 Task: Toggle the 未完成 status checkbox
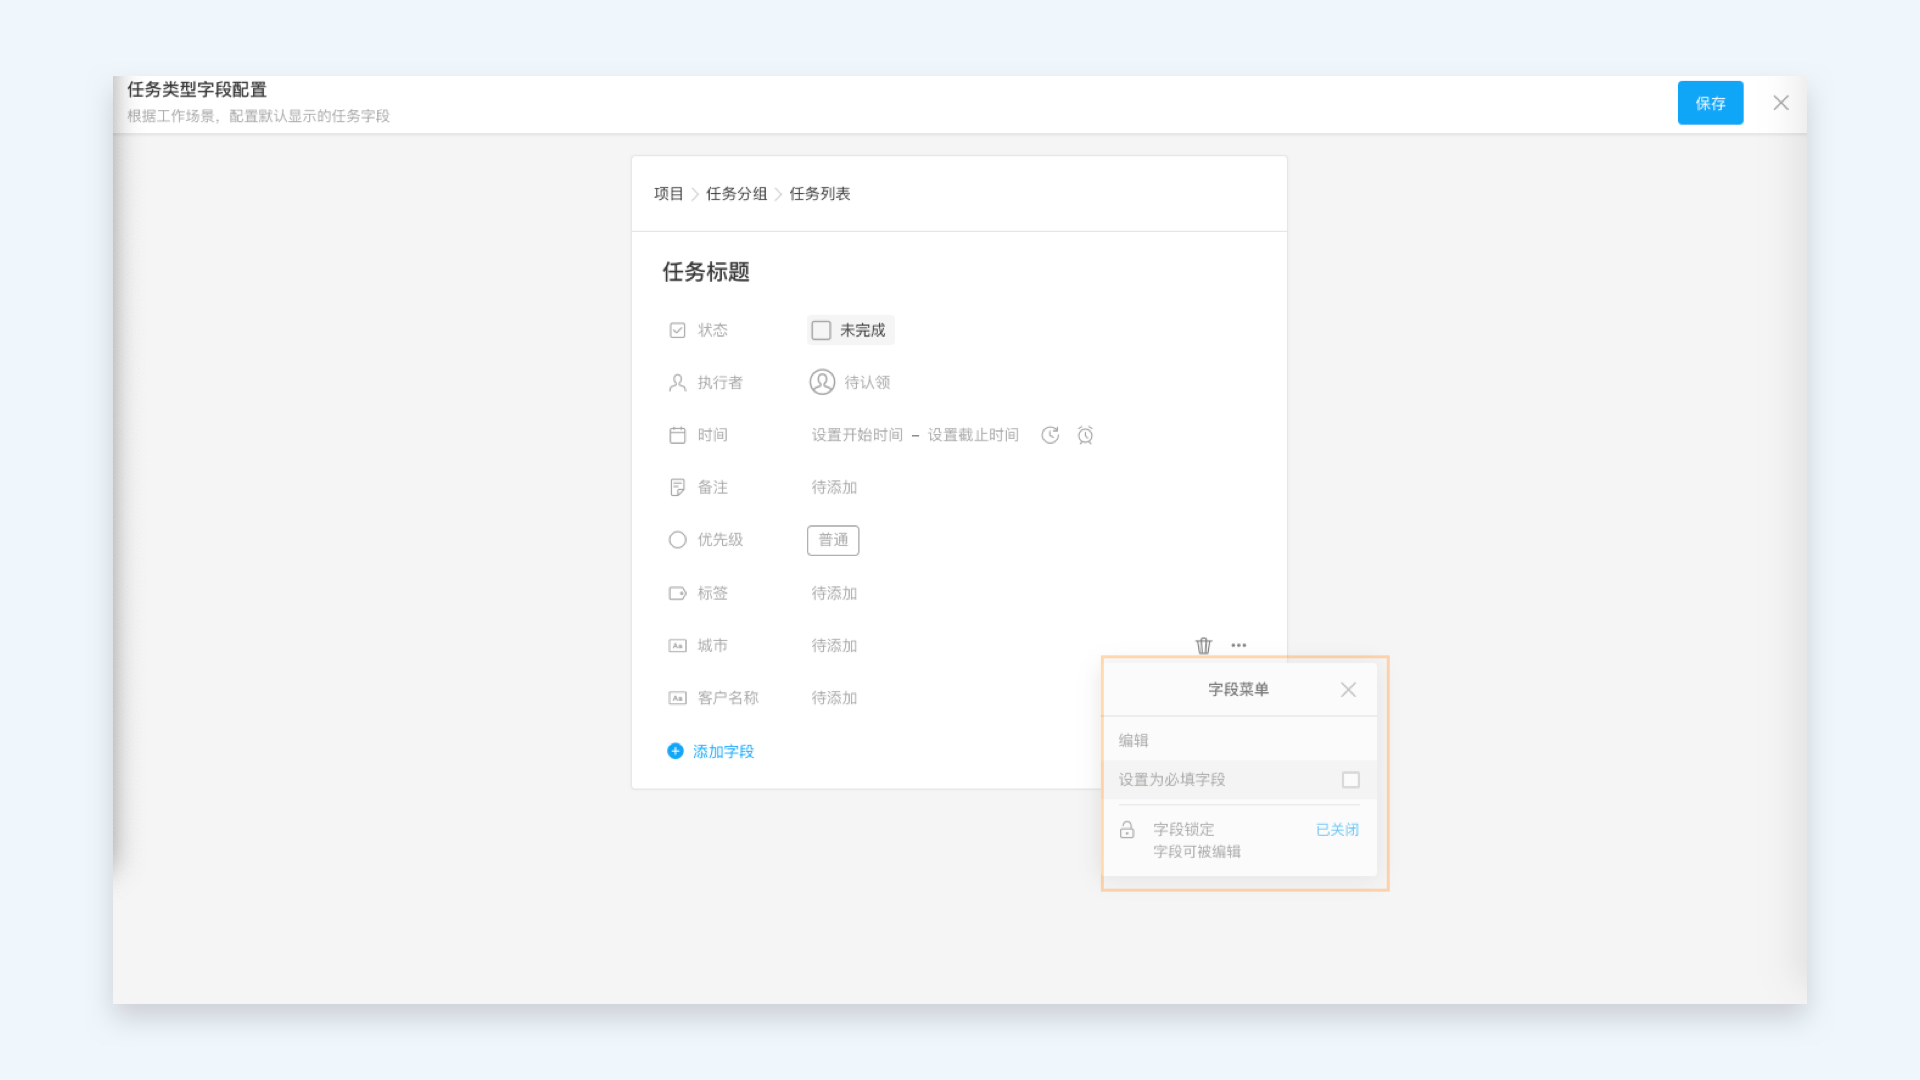click(x=821, y=330)
